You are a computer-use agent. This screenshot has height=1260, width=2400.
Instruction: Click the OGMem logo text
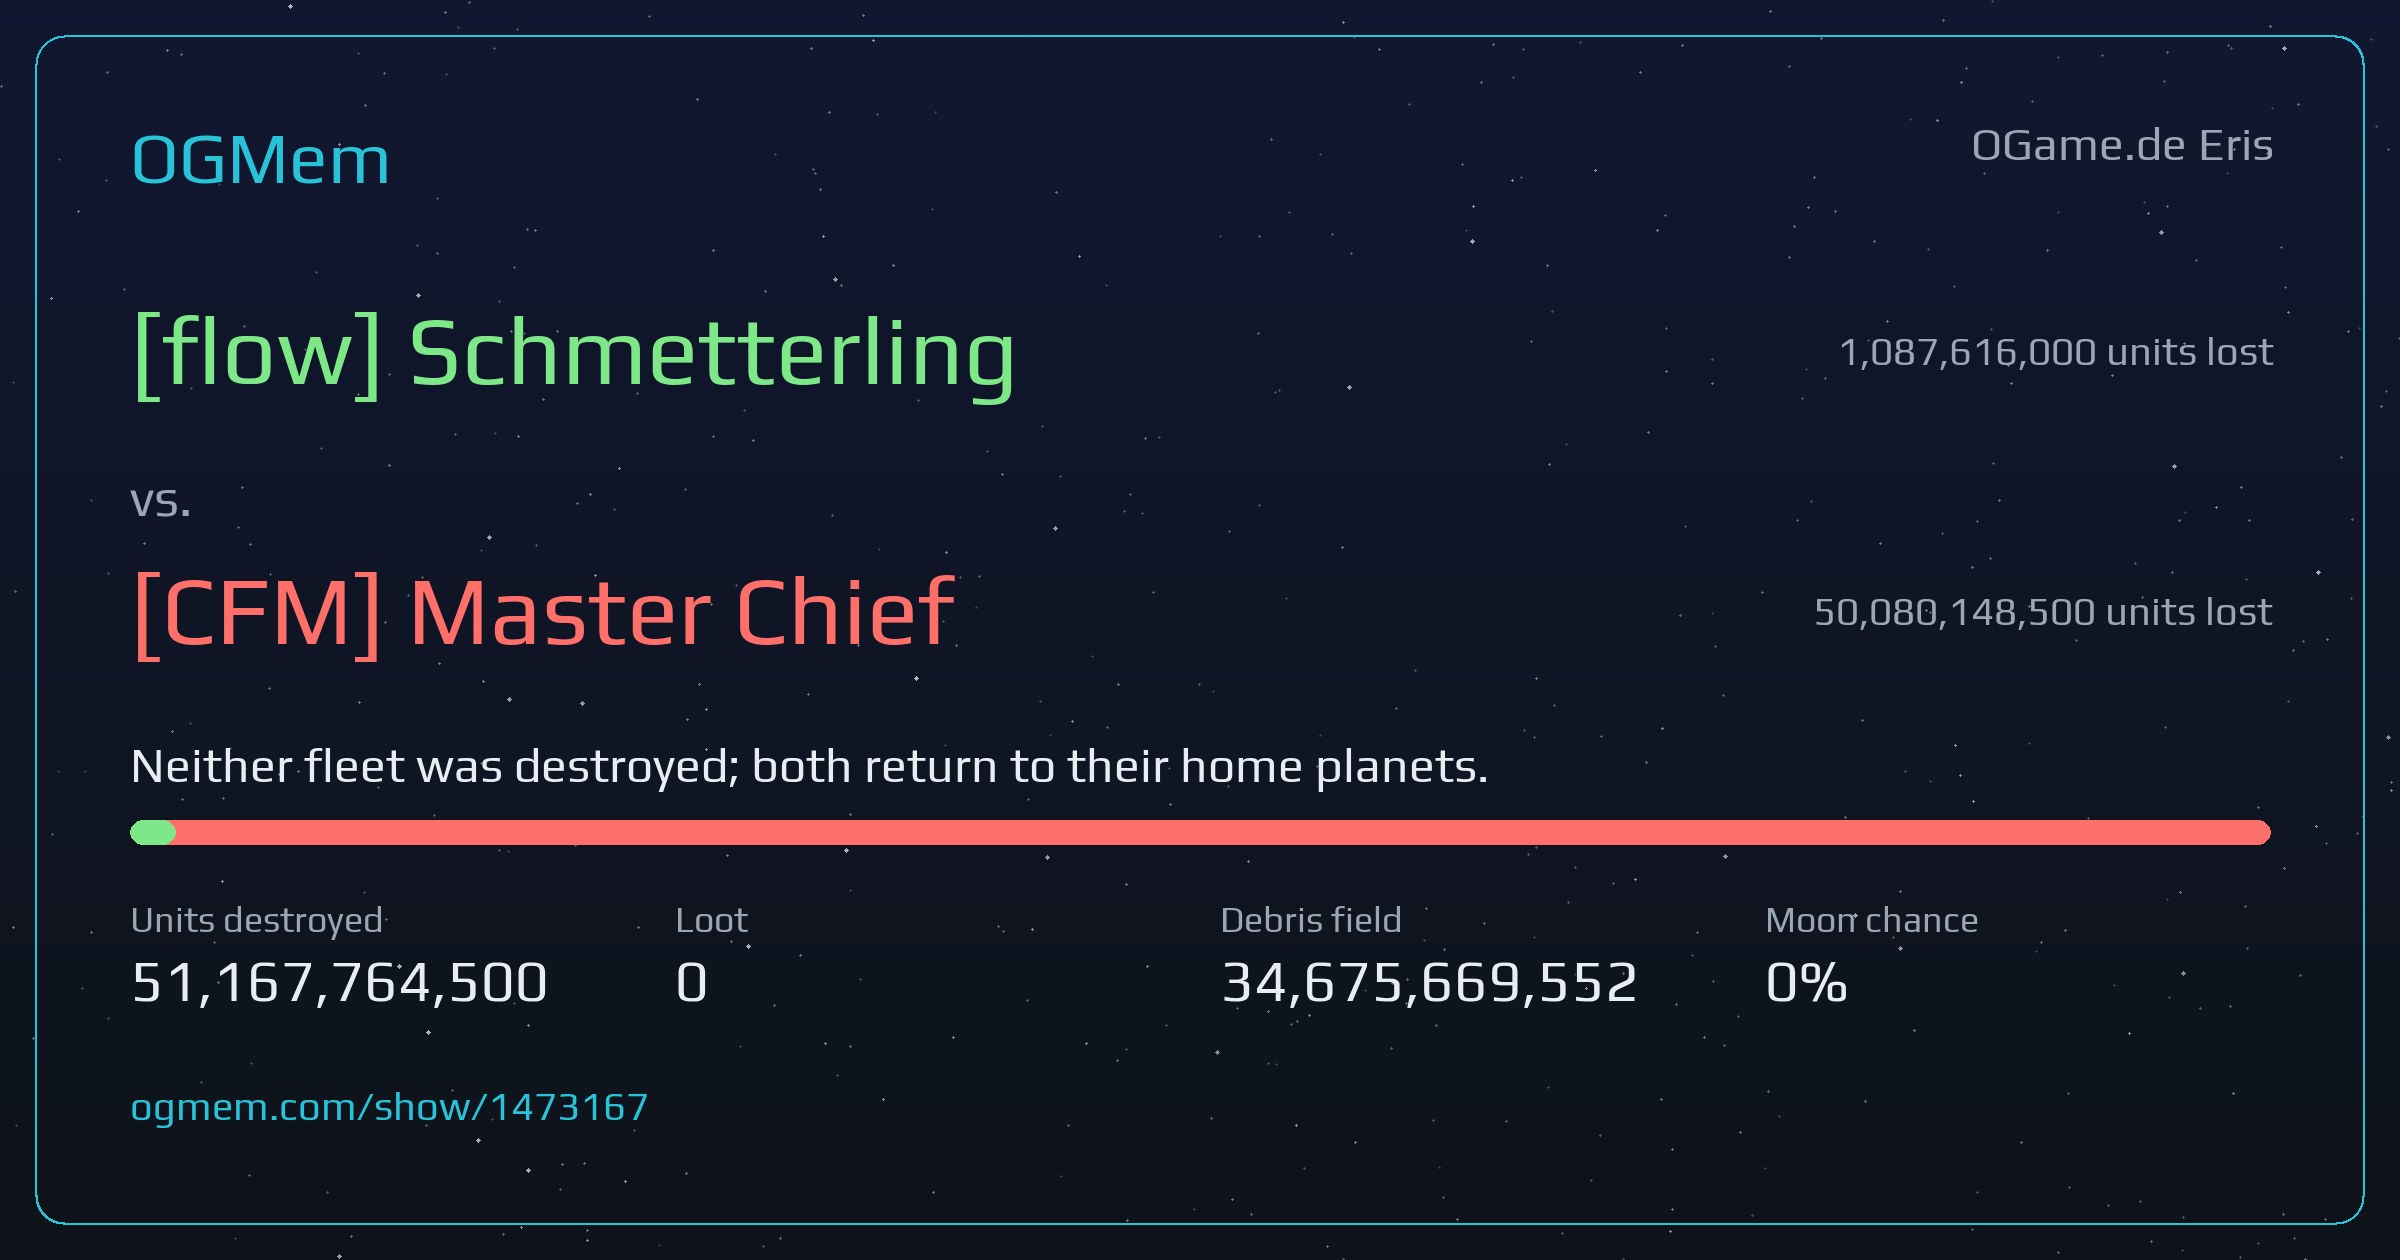261,160
